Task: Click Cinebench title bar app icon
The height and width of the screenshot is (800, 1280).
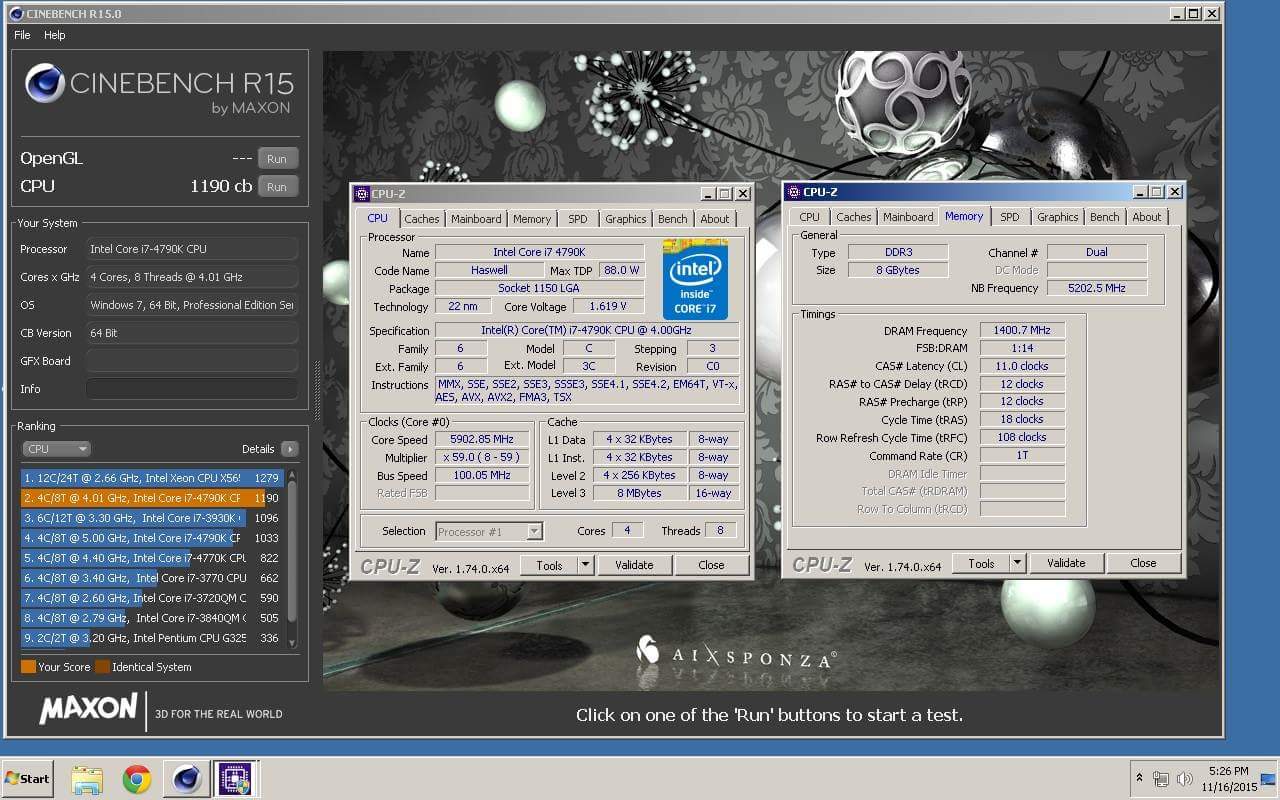Action: click(x=17, y=14)
